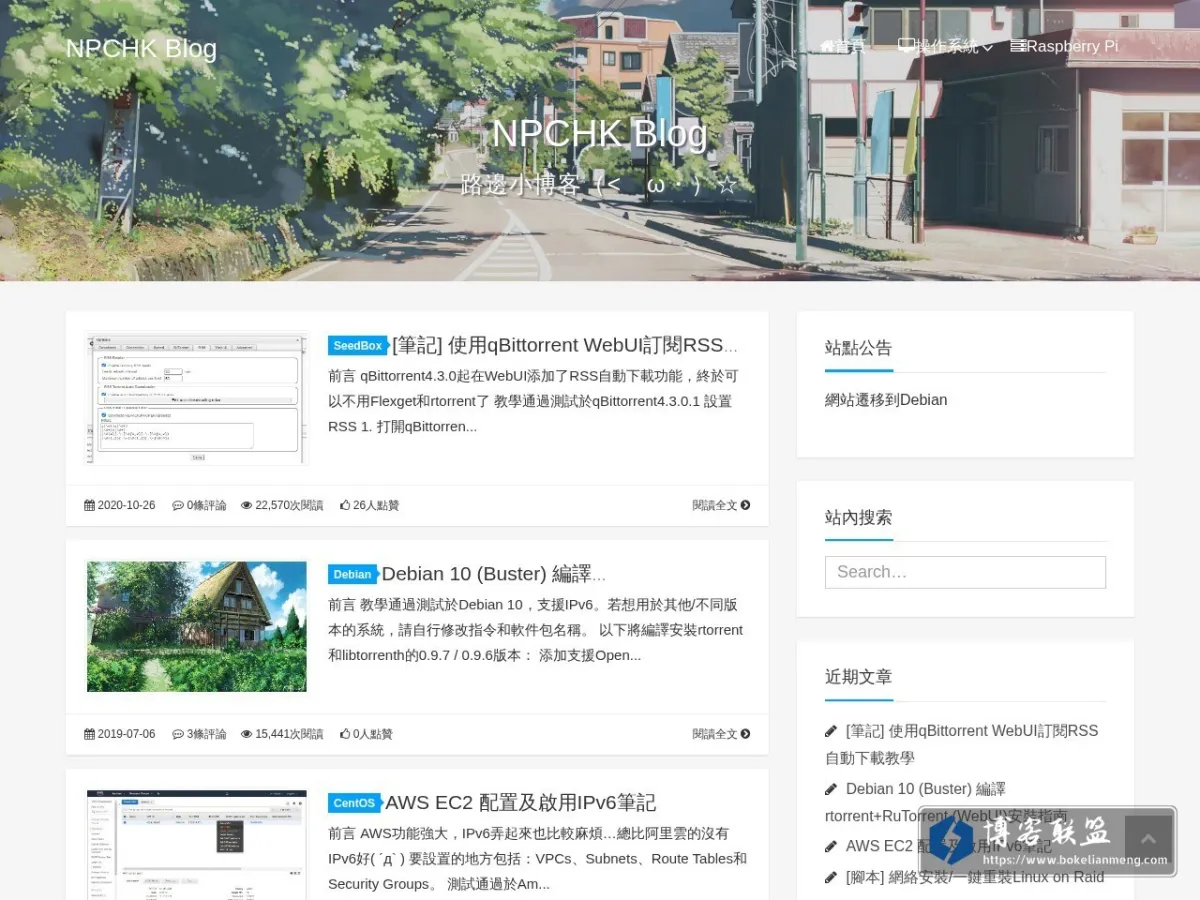Image resolution: width=1200 pixels, height=900 pixels.
Task: Open recent post [腳本] 網絡安裝 Linux on Raid
Action: click(x=975, y=877)
